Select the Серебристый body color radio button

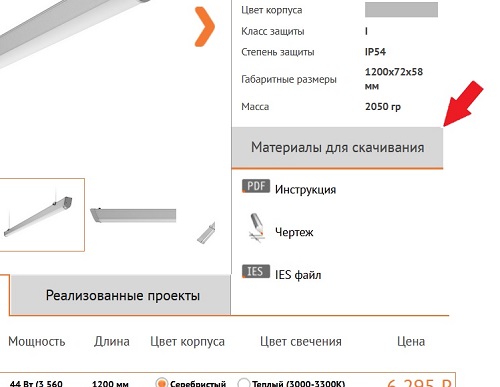tap(162, 383)
